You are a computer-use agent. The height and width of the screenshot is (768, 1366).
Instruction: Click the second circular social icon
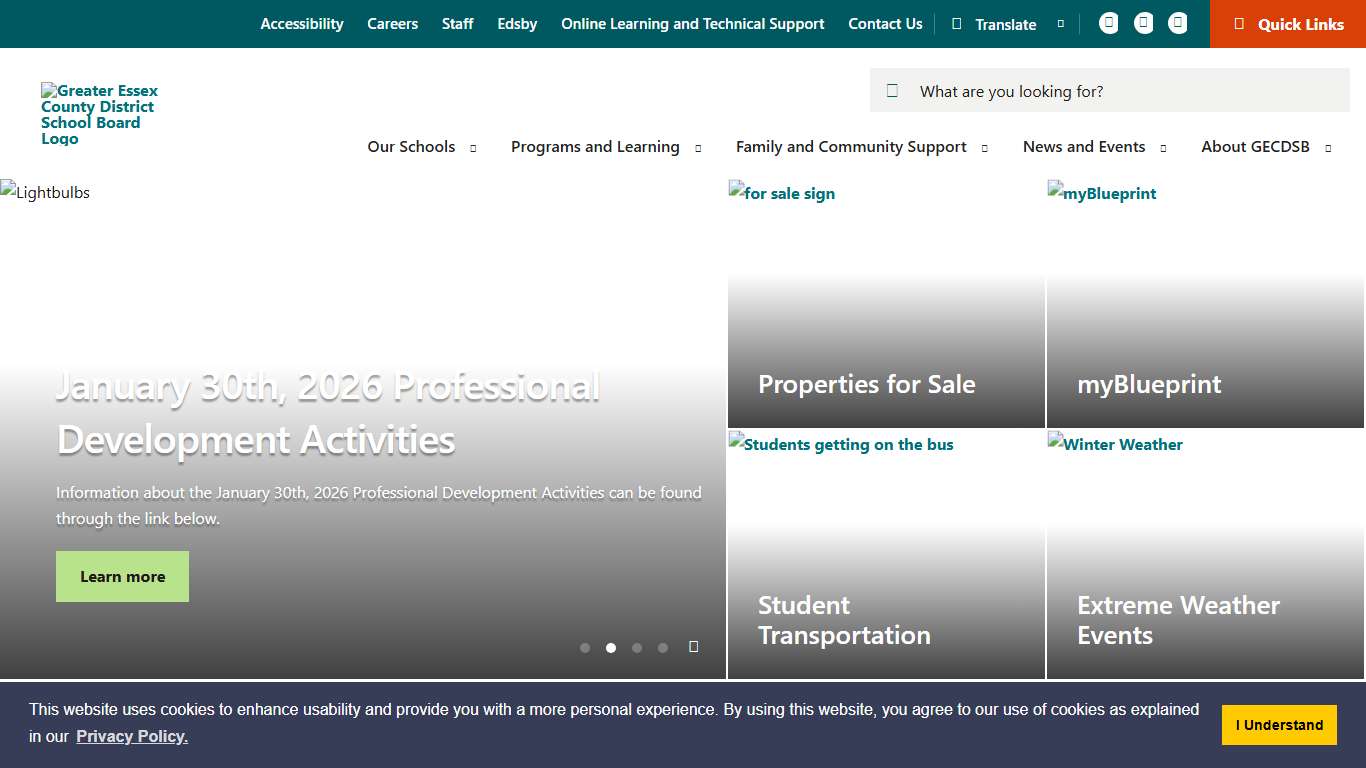click(1143, 23)
